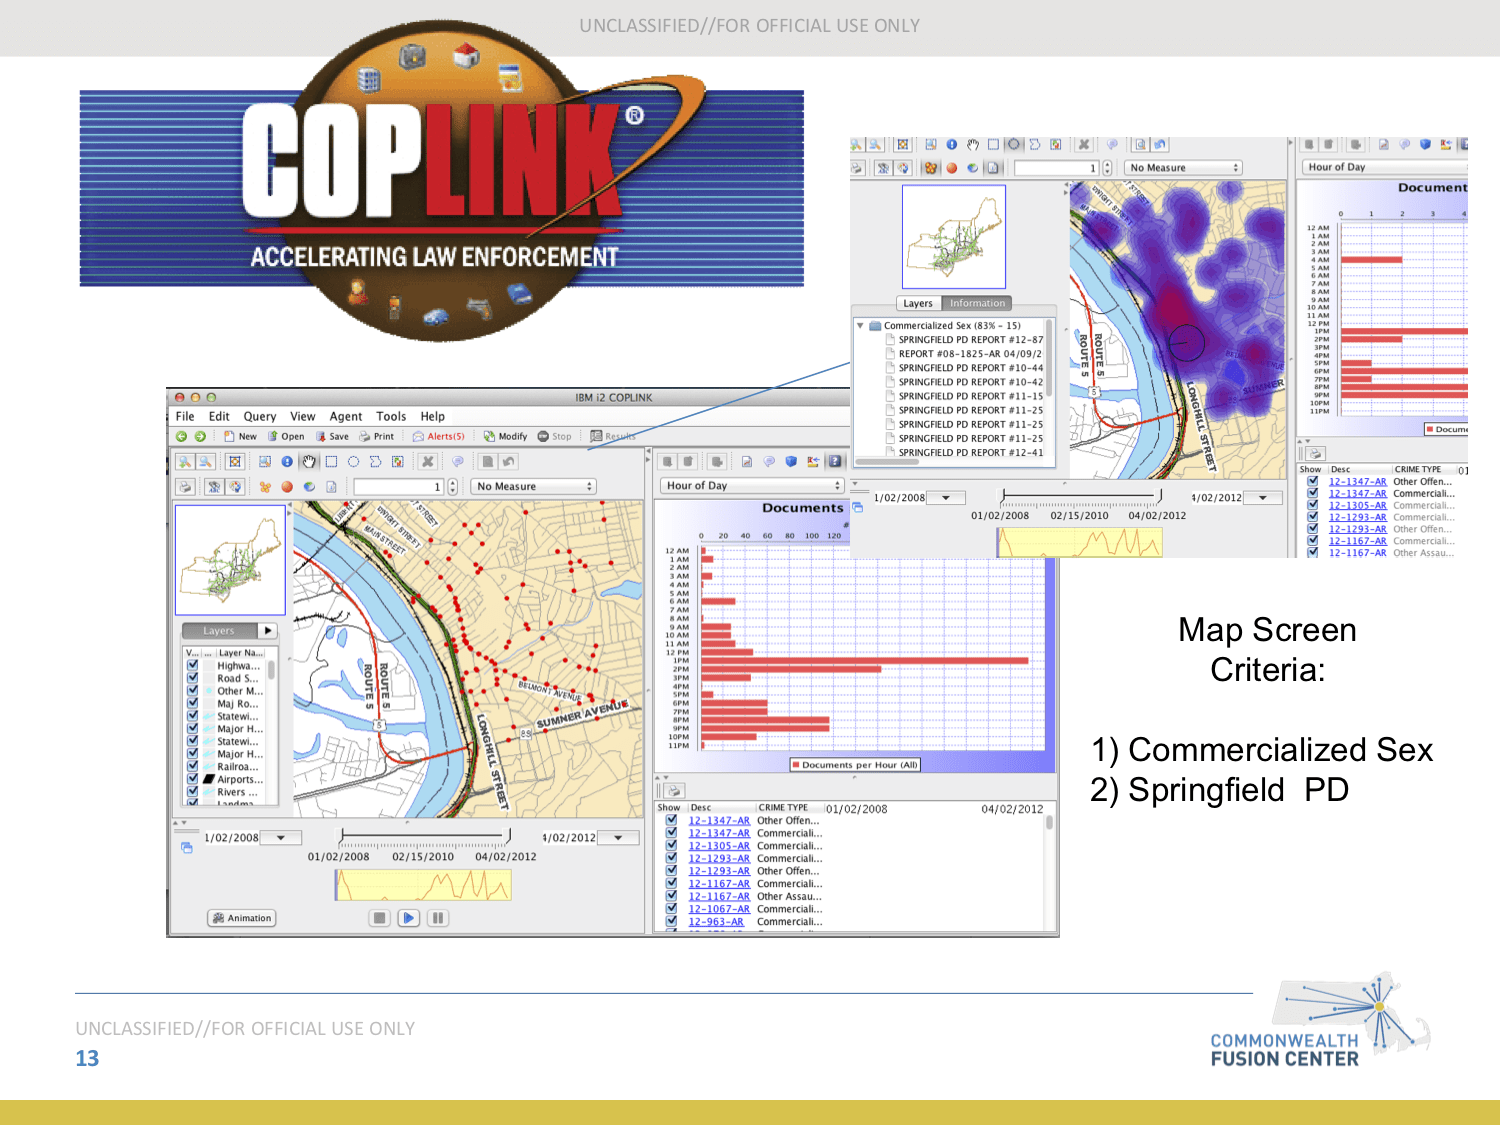Toggle the Railroa... layer checkbox
This screenshot has height=1125, width=1500.
[192, 766]
